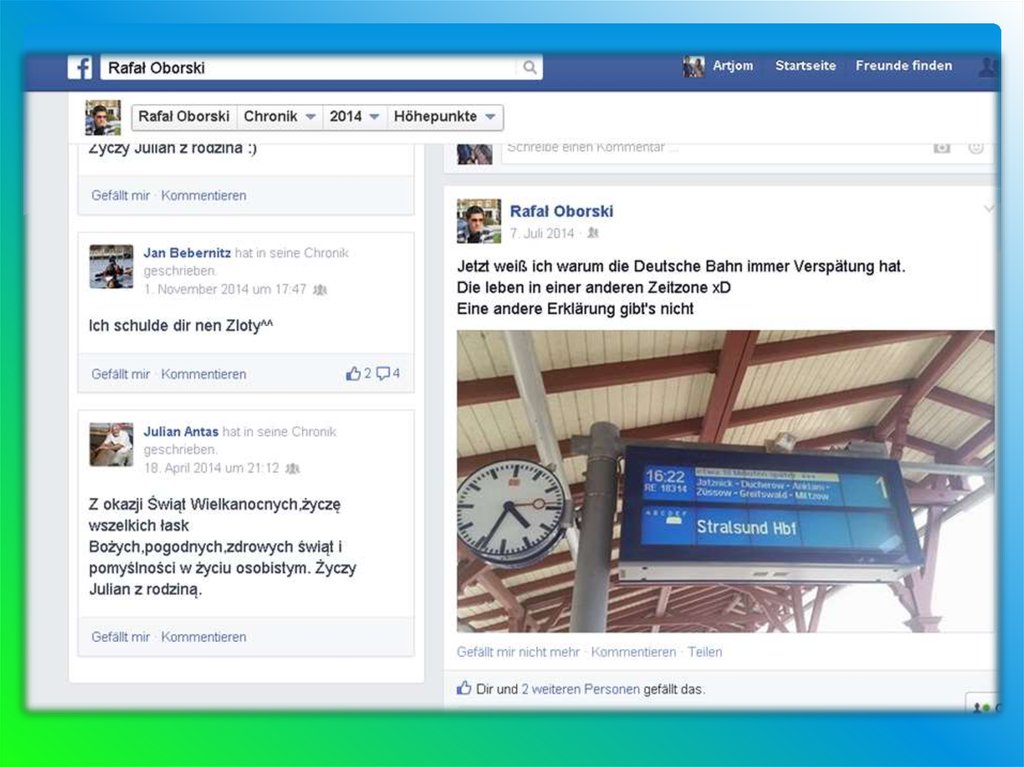The width and height of the screenshot is (1024, 767).
Task: Like Jan Bebernitz's post with Gefällt mir
Action: (120, 374)
